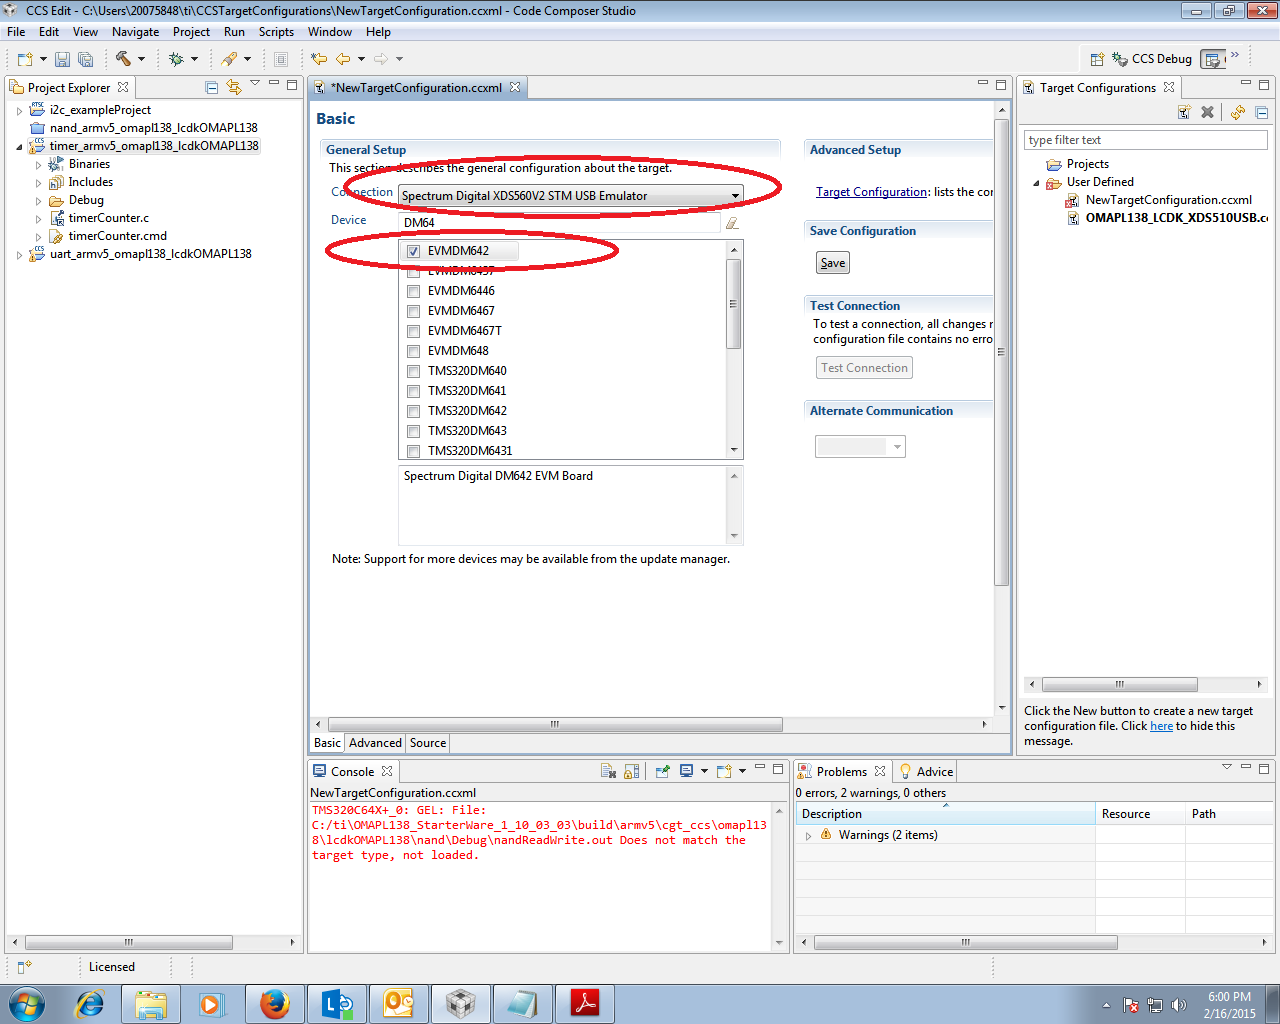
Task: Check the EVMDM6446 device checkbox
Action: coord(413,291)
